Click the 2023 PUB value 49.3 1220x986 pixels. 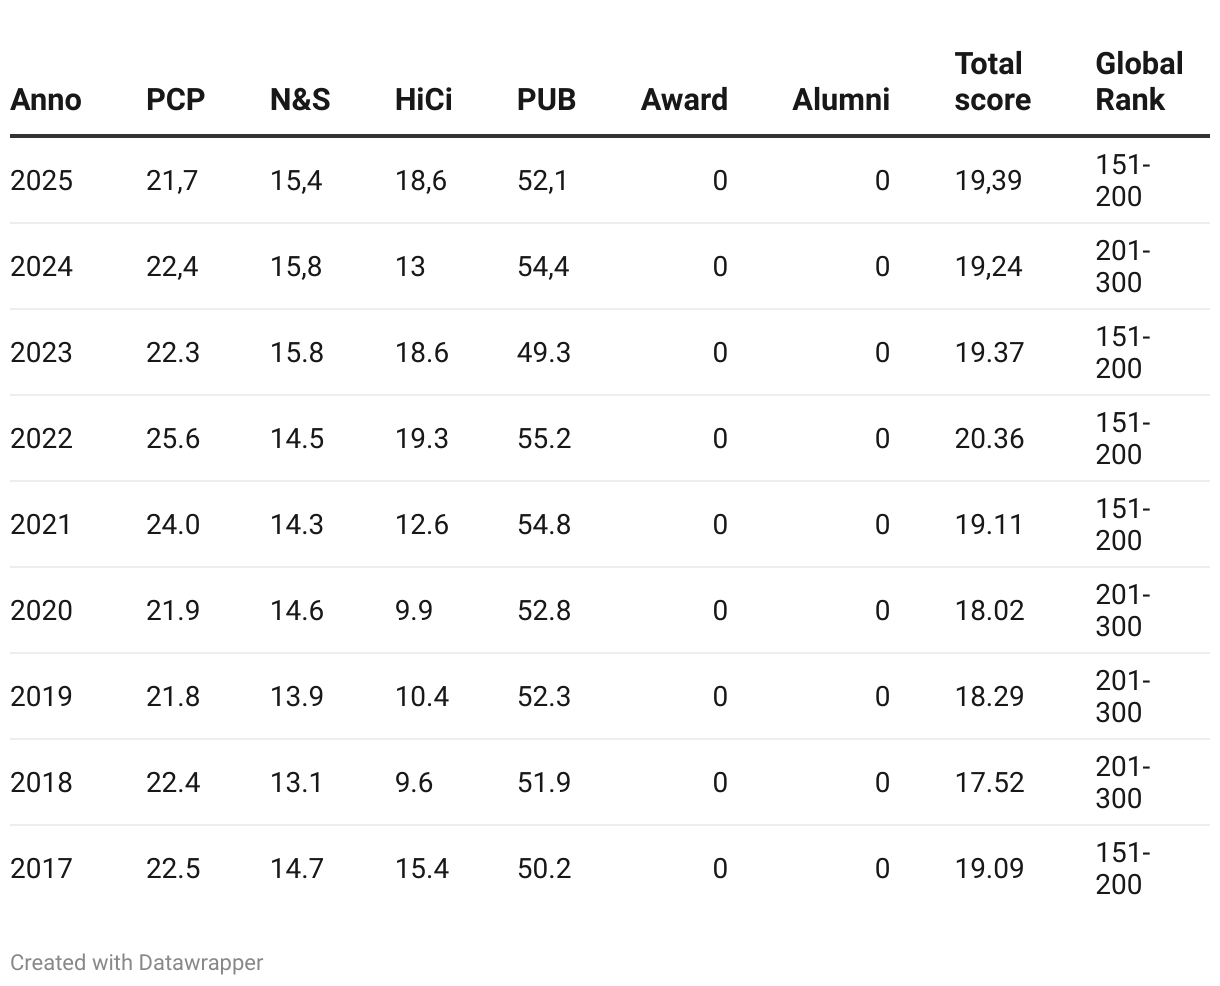click(x=544, y=353)
